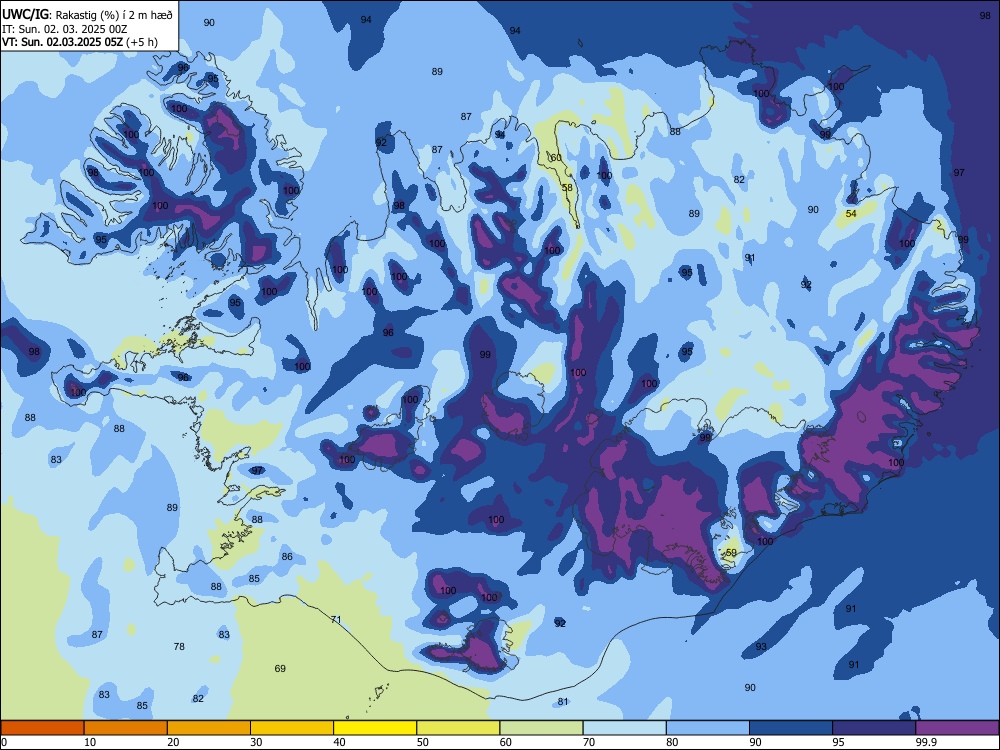Image resolution: width=1000 pixels, height=750 pixels.
Task: Click the dark orange 0–10 legend swatch
Action: 42,728
